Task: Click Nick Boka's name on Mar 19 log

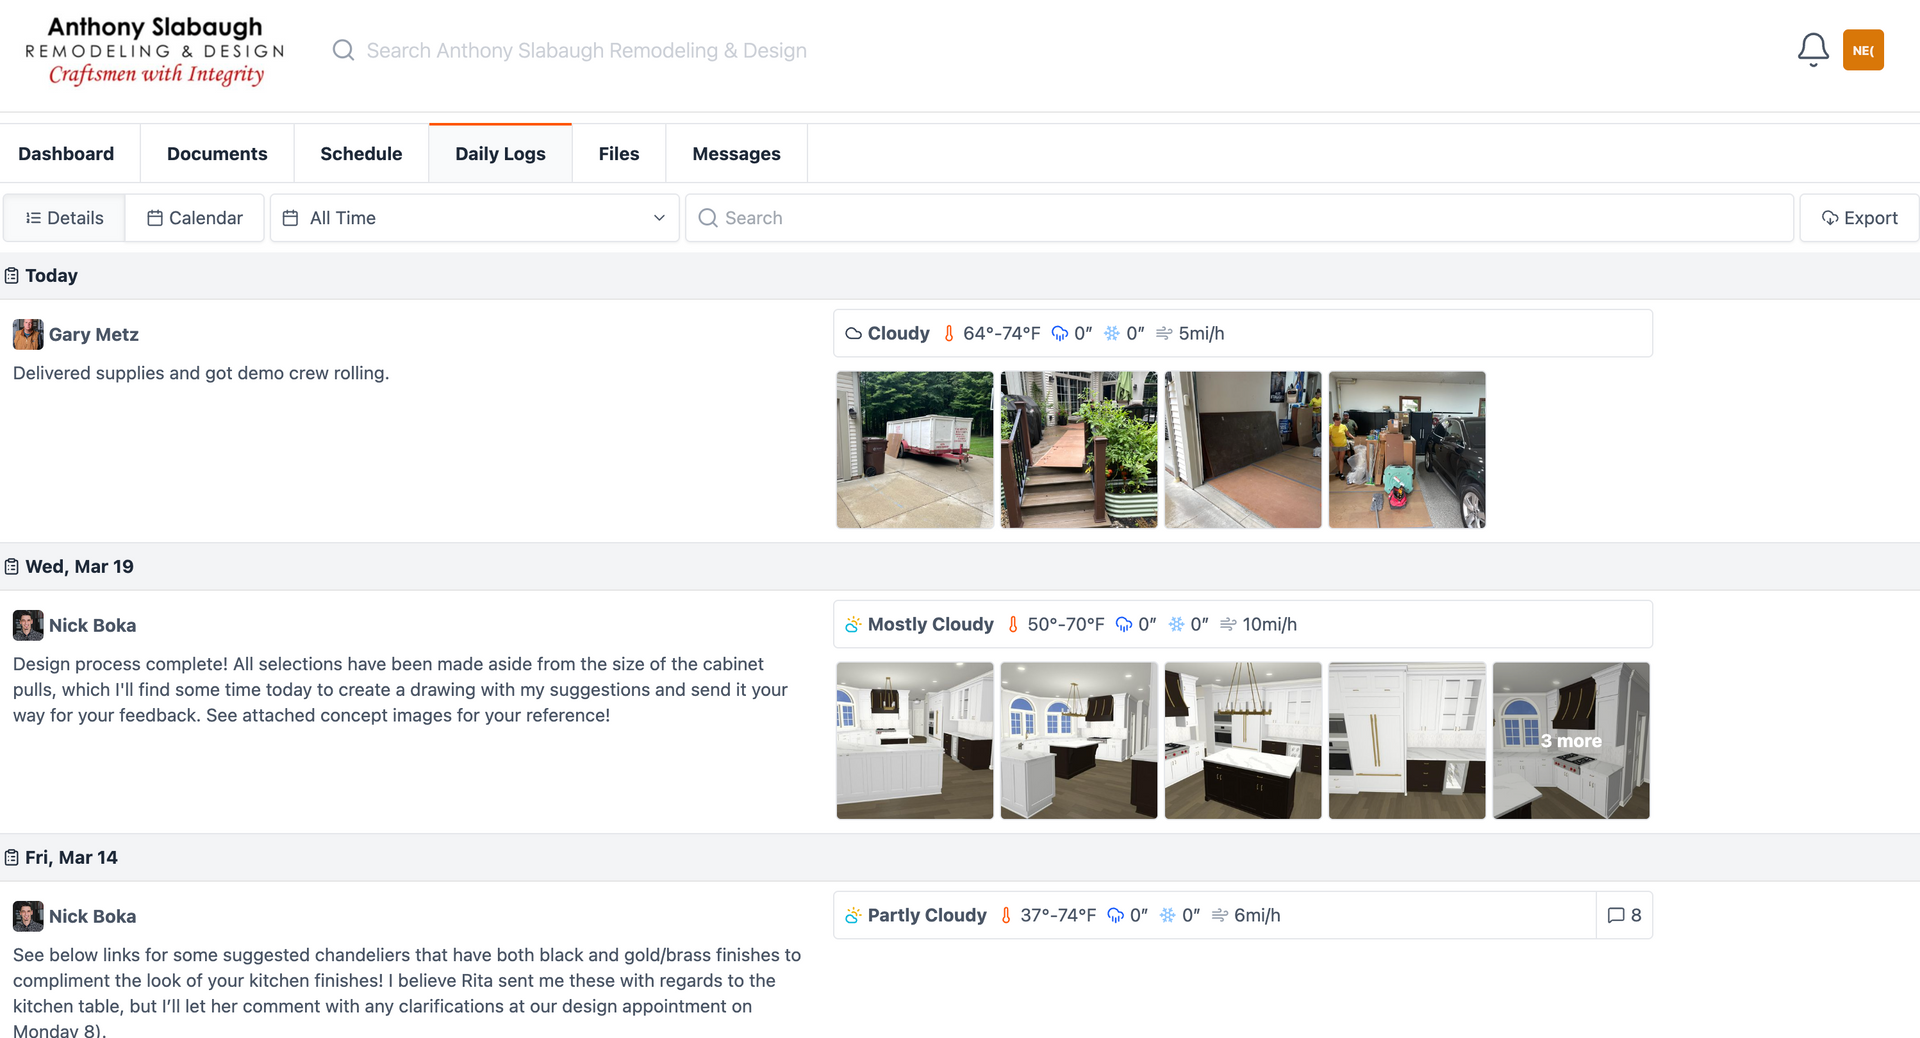Action: pyautogui.click(x=92, y=626)
